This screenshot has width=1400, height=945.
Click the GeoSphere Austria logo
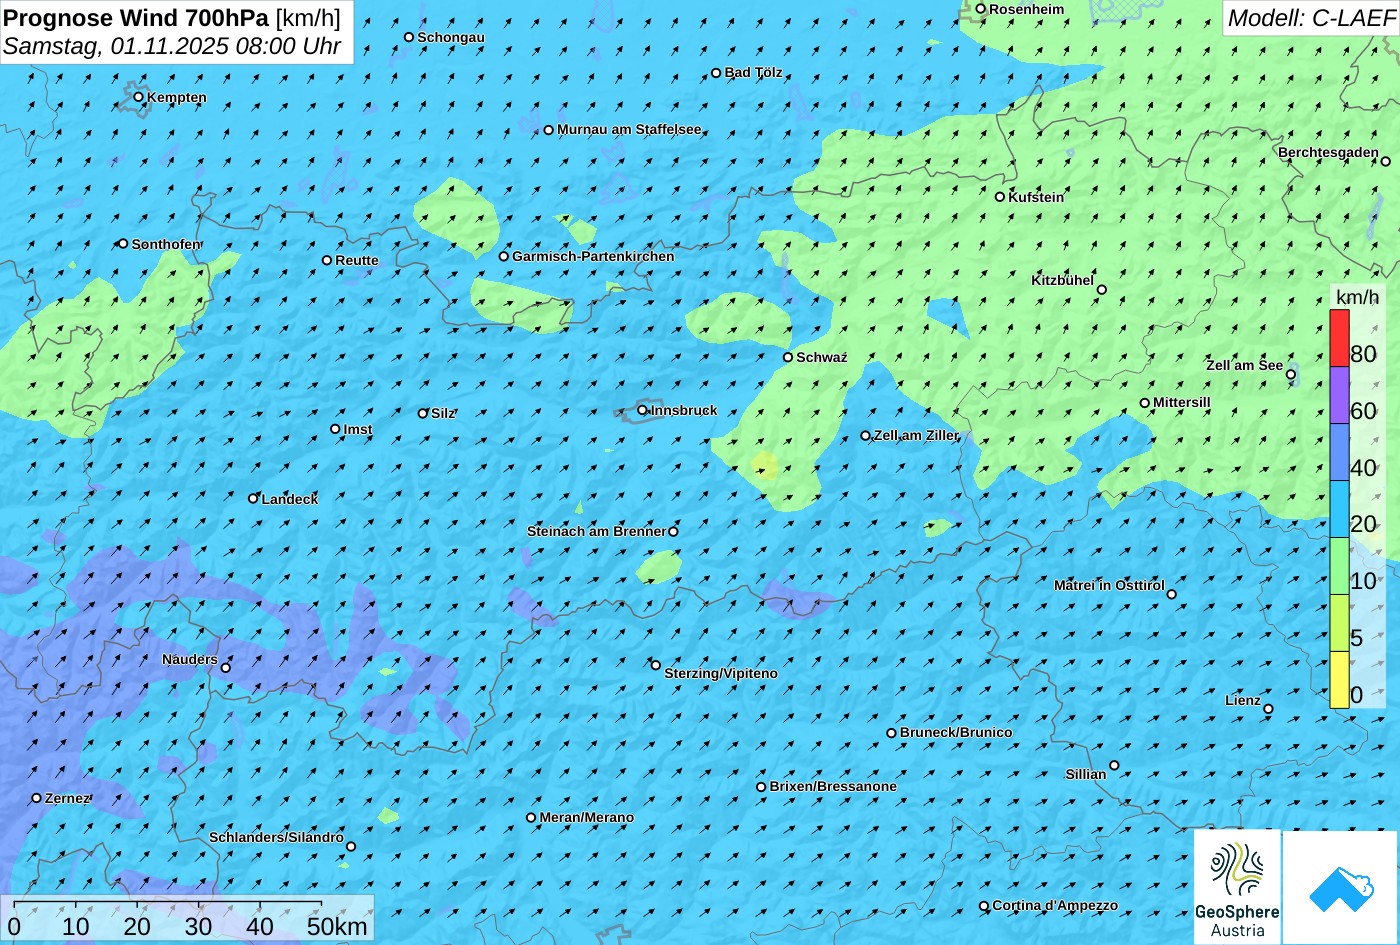click(1237, 887)
